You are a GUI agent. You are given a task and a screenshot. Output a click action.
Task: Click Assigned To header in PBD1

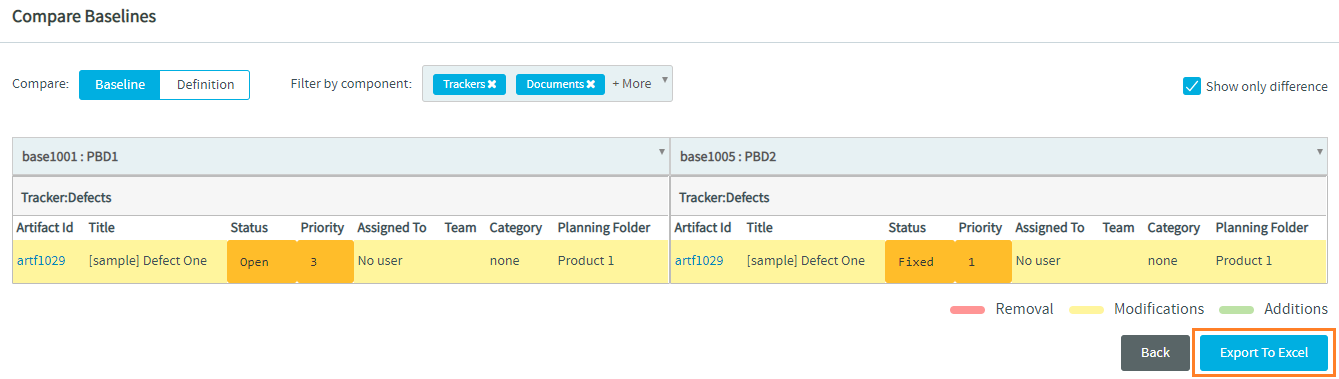[x=392, y=228]
